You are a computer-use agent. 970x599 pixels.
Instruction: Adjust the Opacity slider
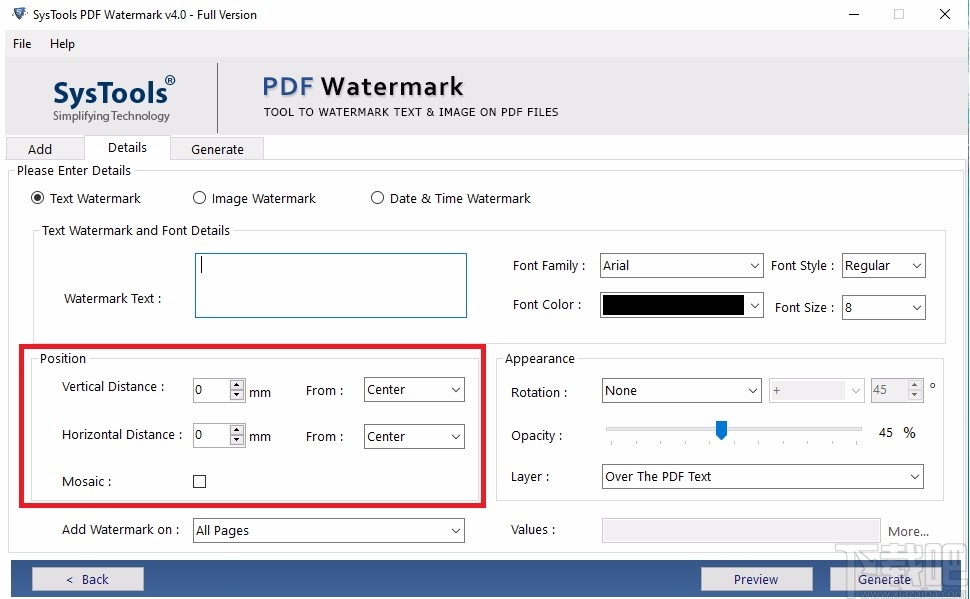coord(722,430)
